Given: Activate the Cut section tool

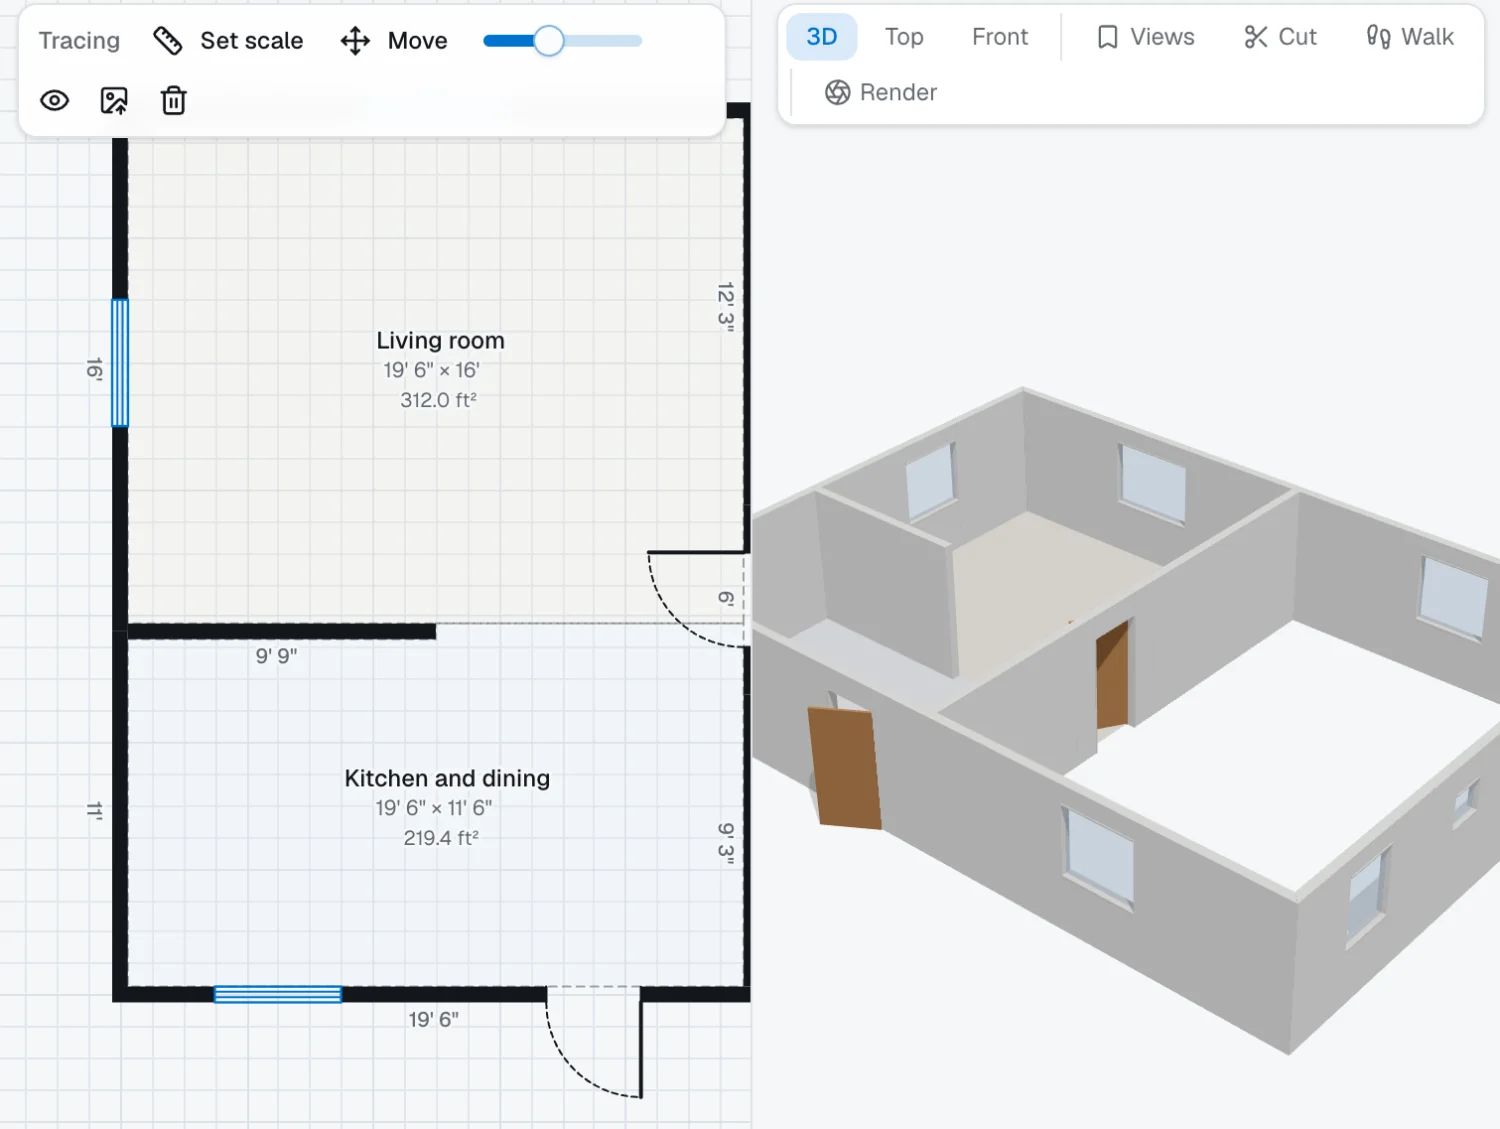Looking at the screenshot, I should (1280, 37).
